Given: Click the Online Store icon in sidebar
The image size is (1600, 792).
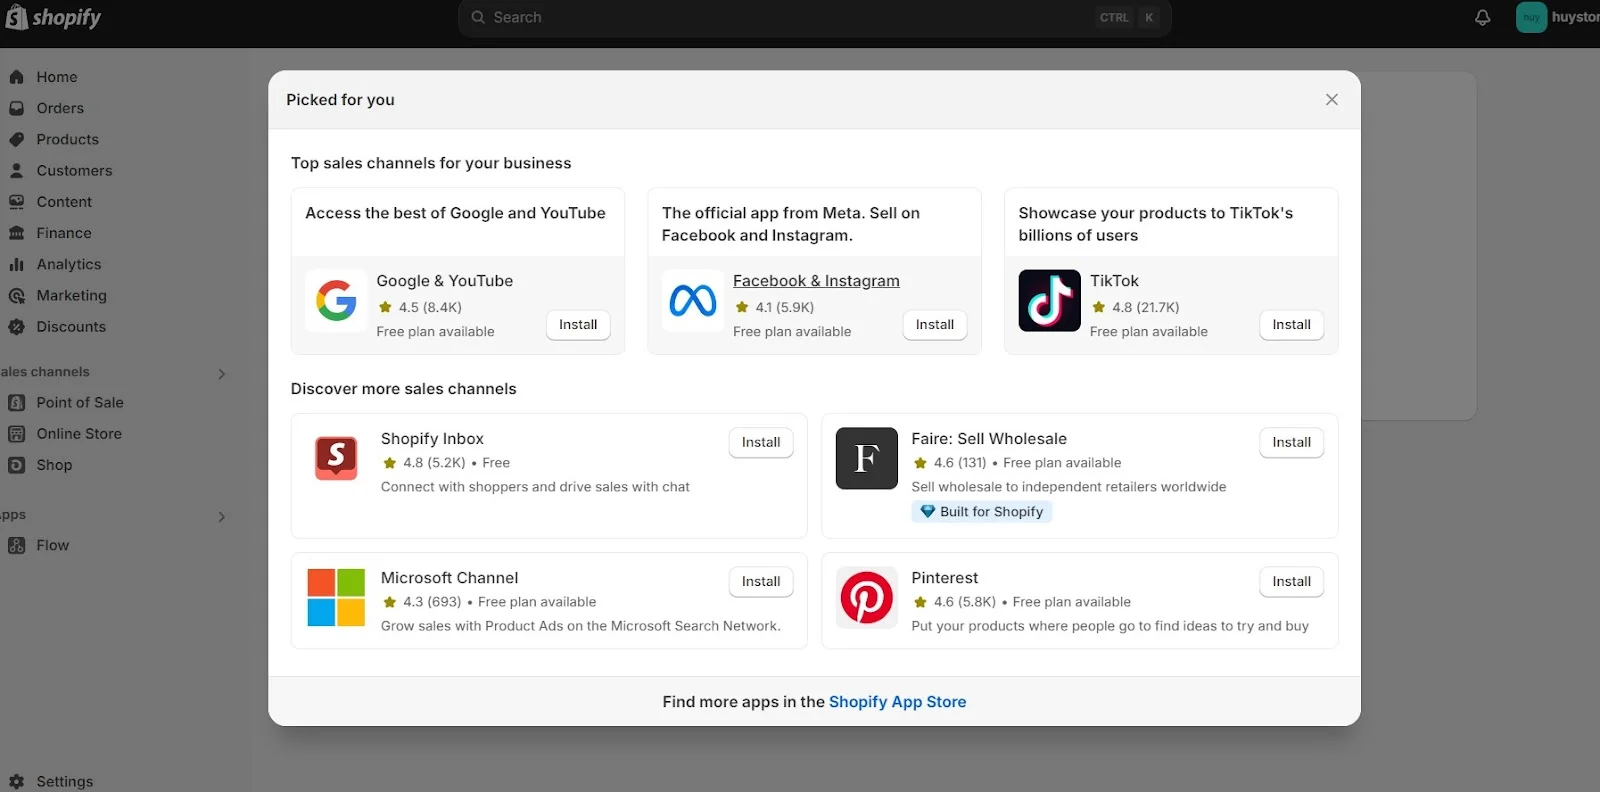Looking at the screenshot, I should 16,433.
